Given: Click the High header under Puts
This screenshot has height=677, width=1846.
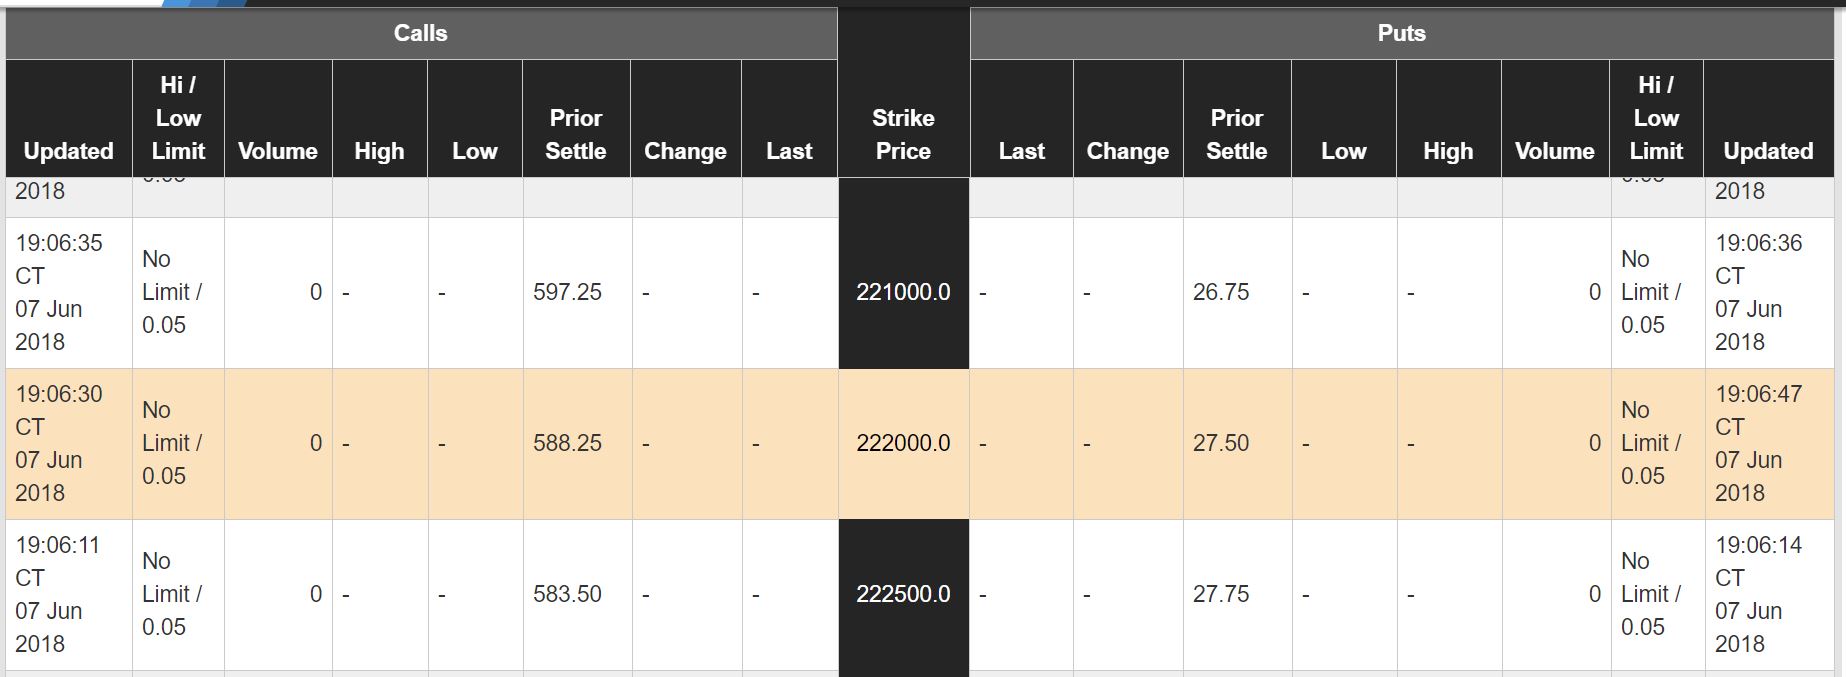Looking at the screenshot, I should click(1447, 151).
